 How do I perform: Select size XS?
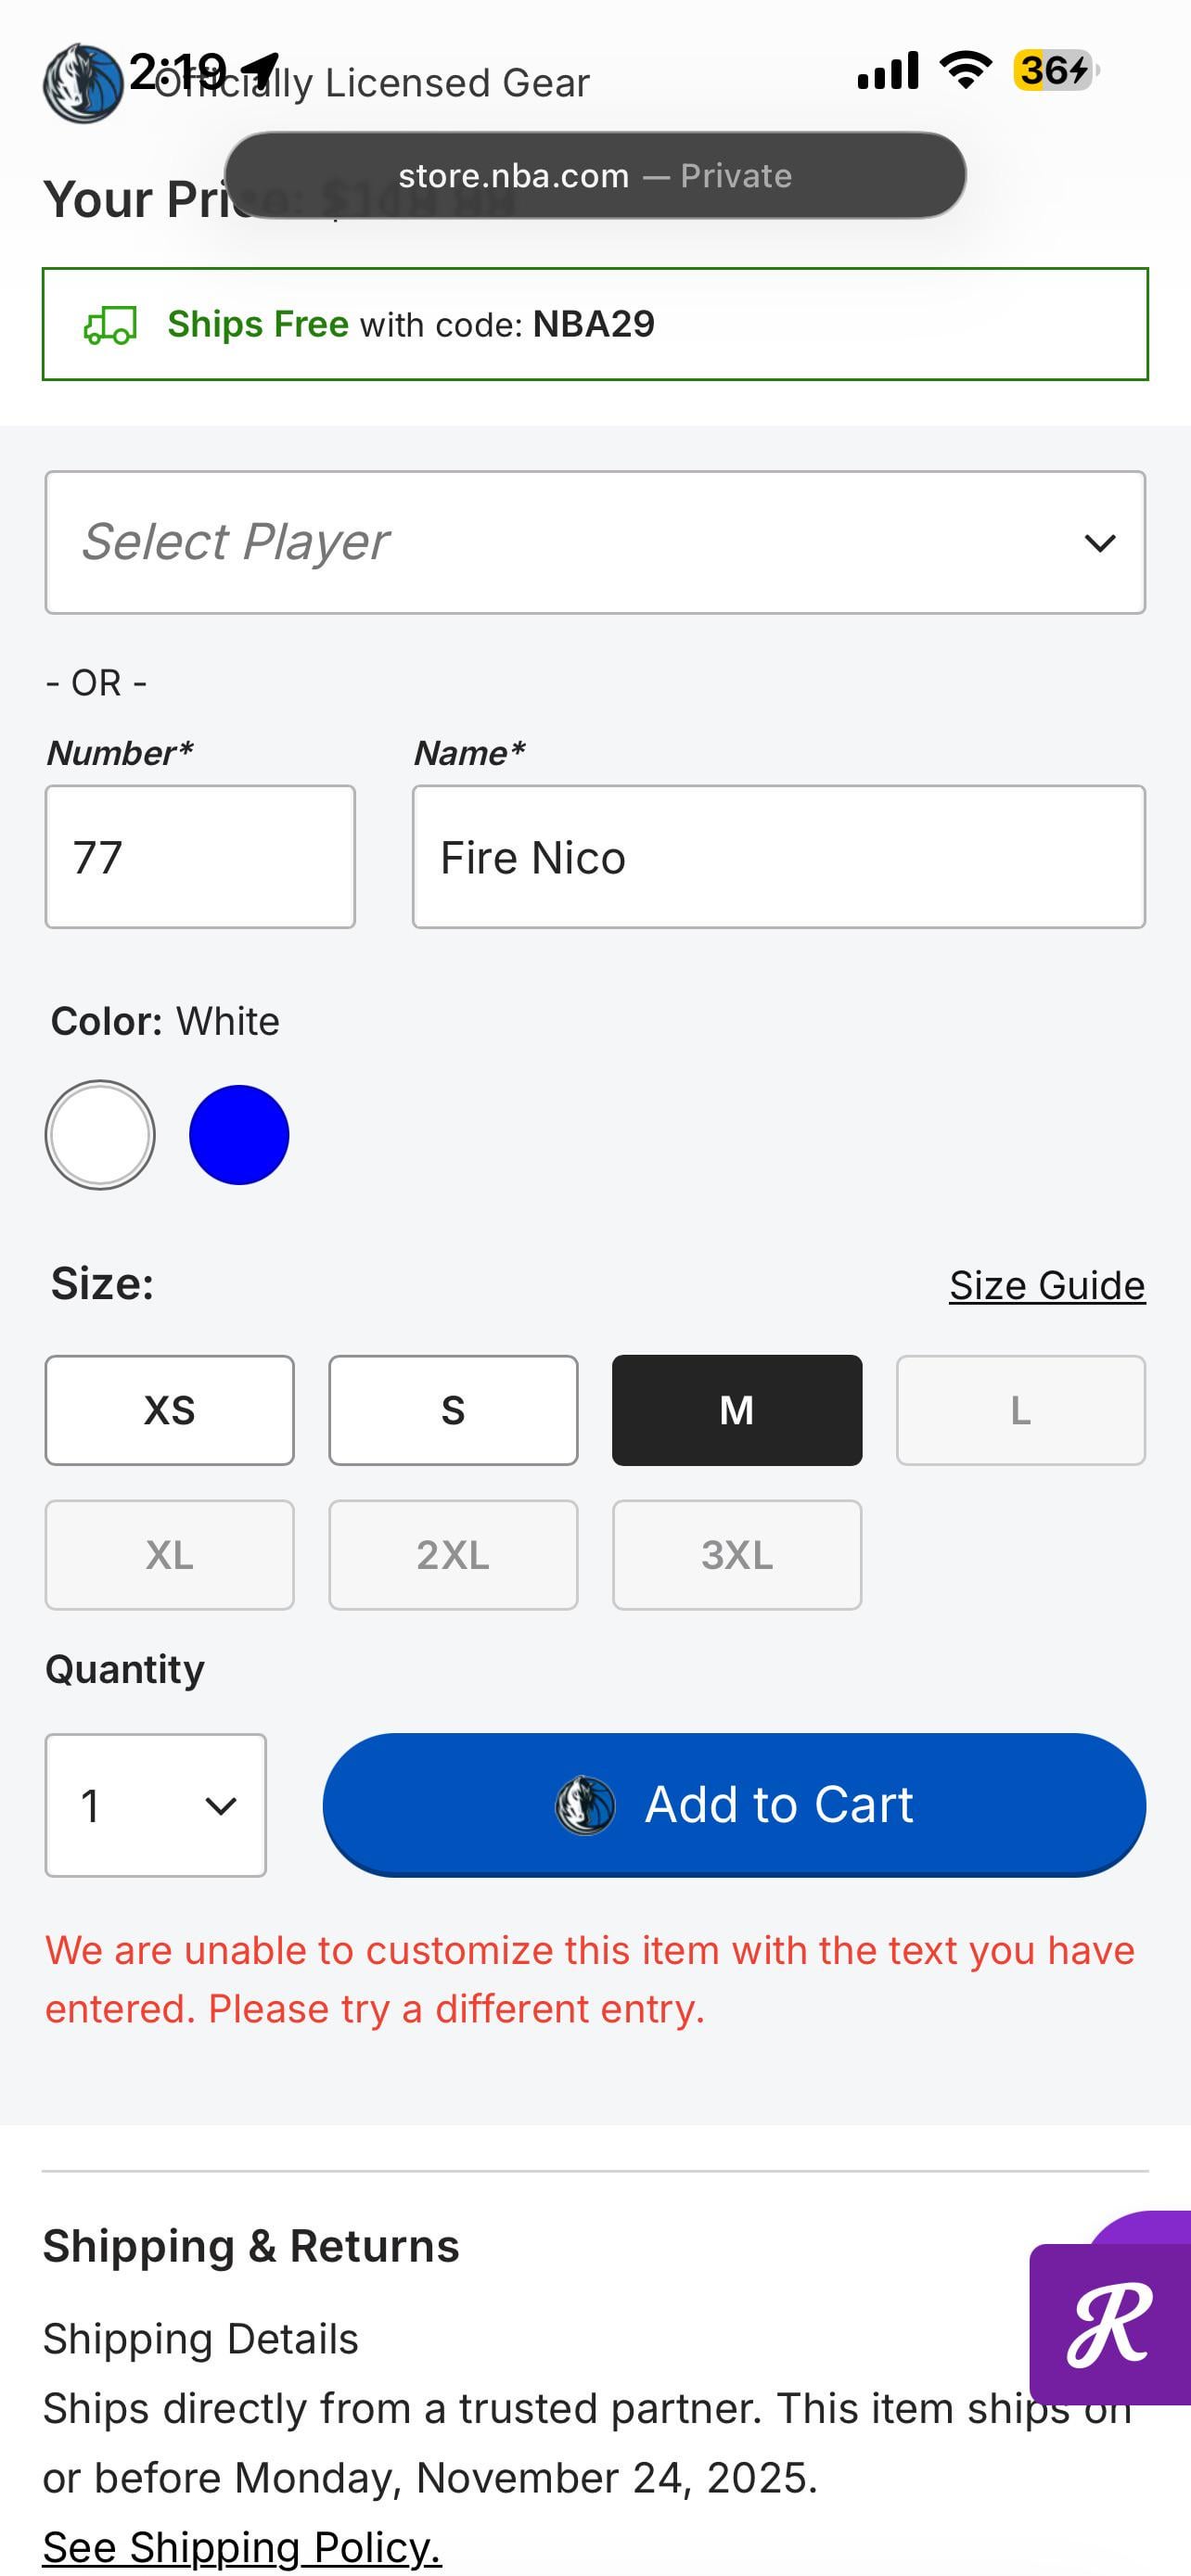pos(169,1410)
